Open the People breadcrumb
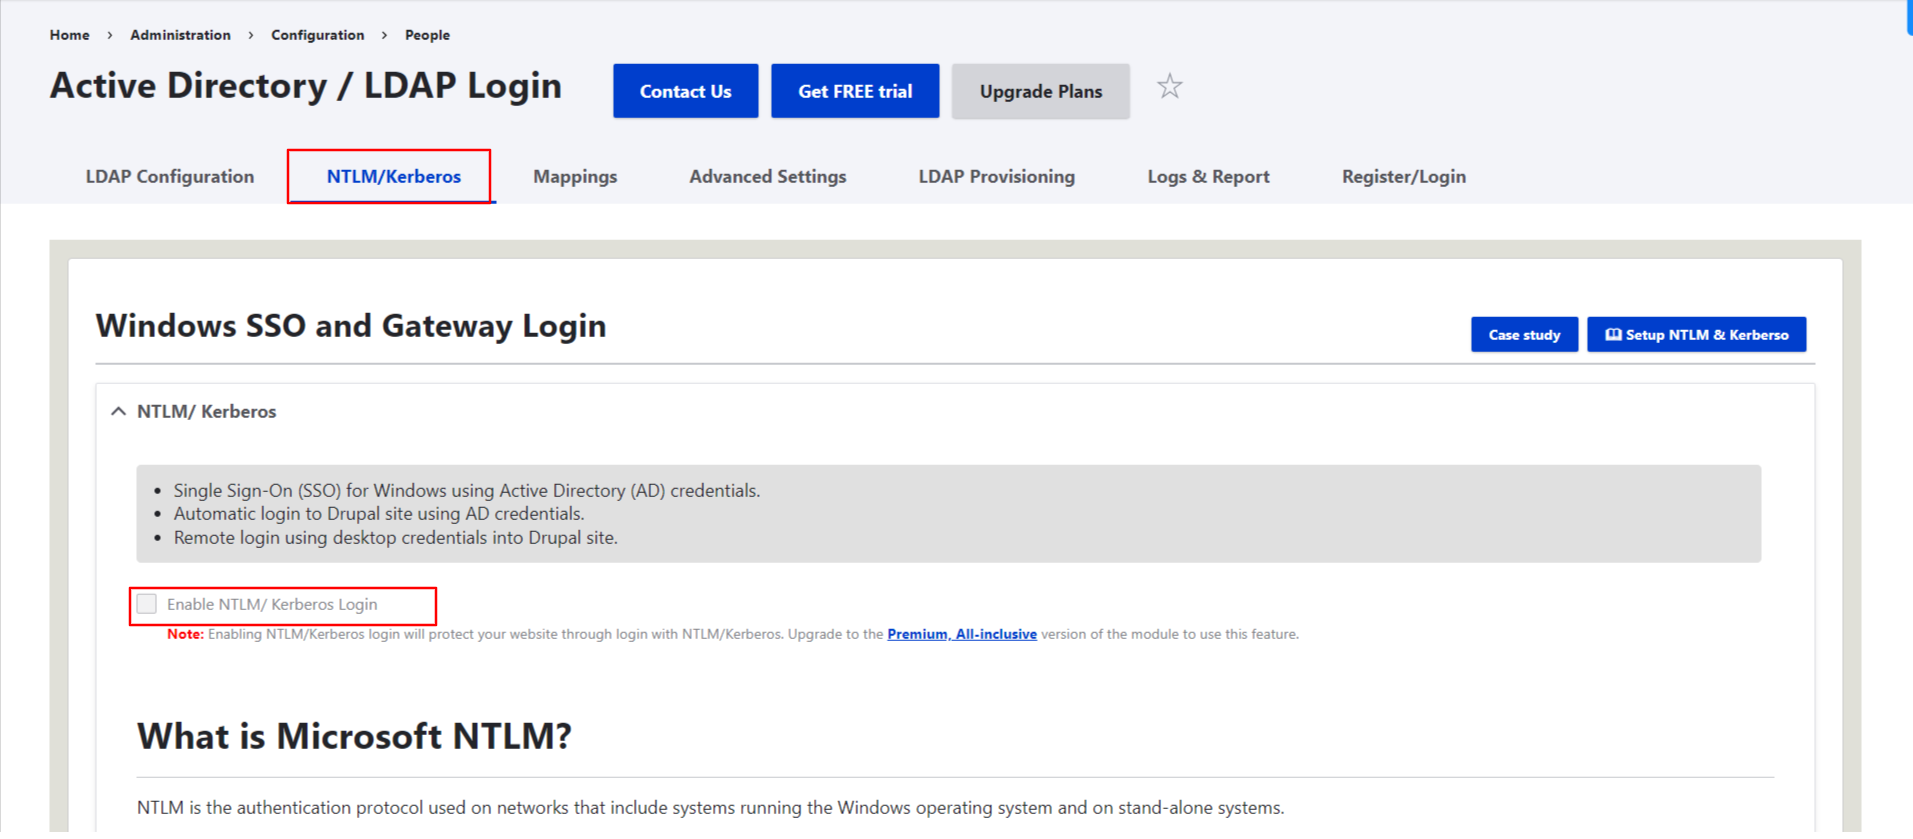The width and height of the screenshot is (1913, 839). [x=427, y=35]
